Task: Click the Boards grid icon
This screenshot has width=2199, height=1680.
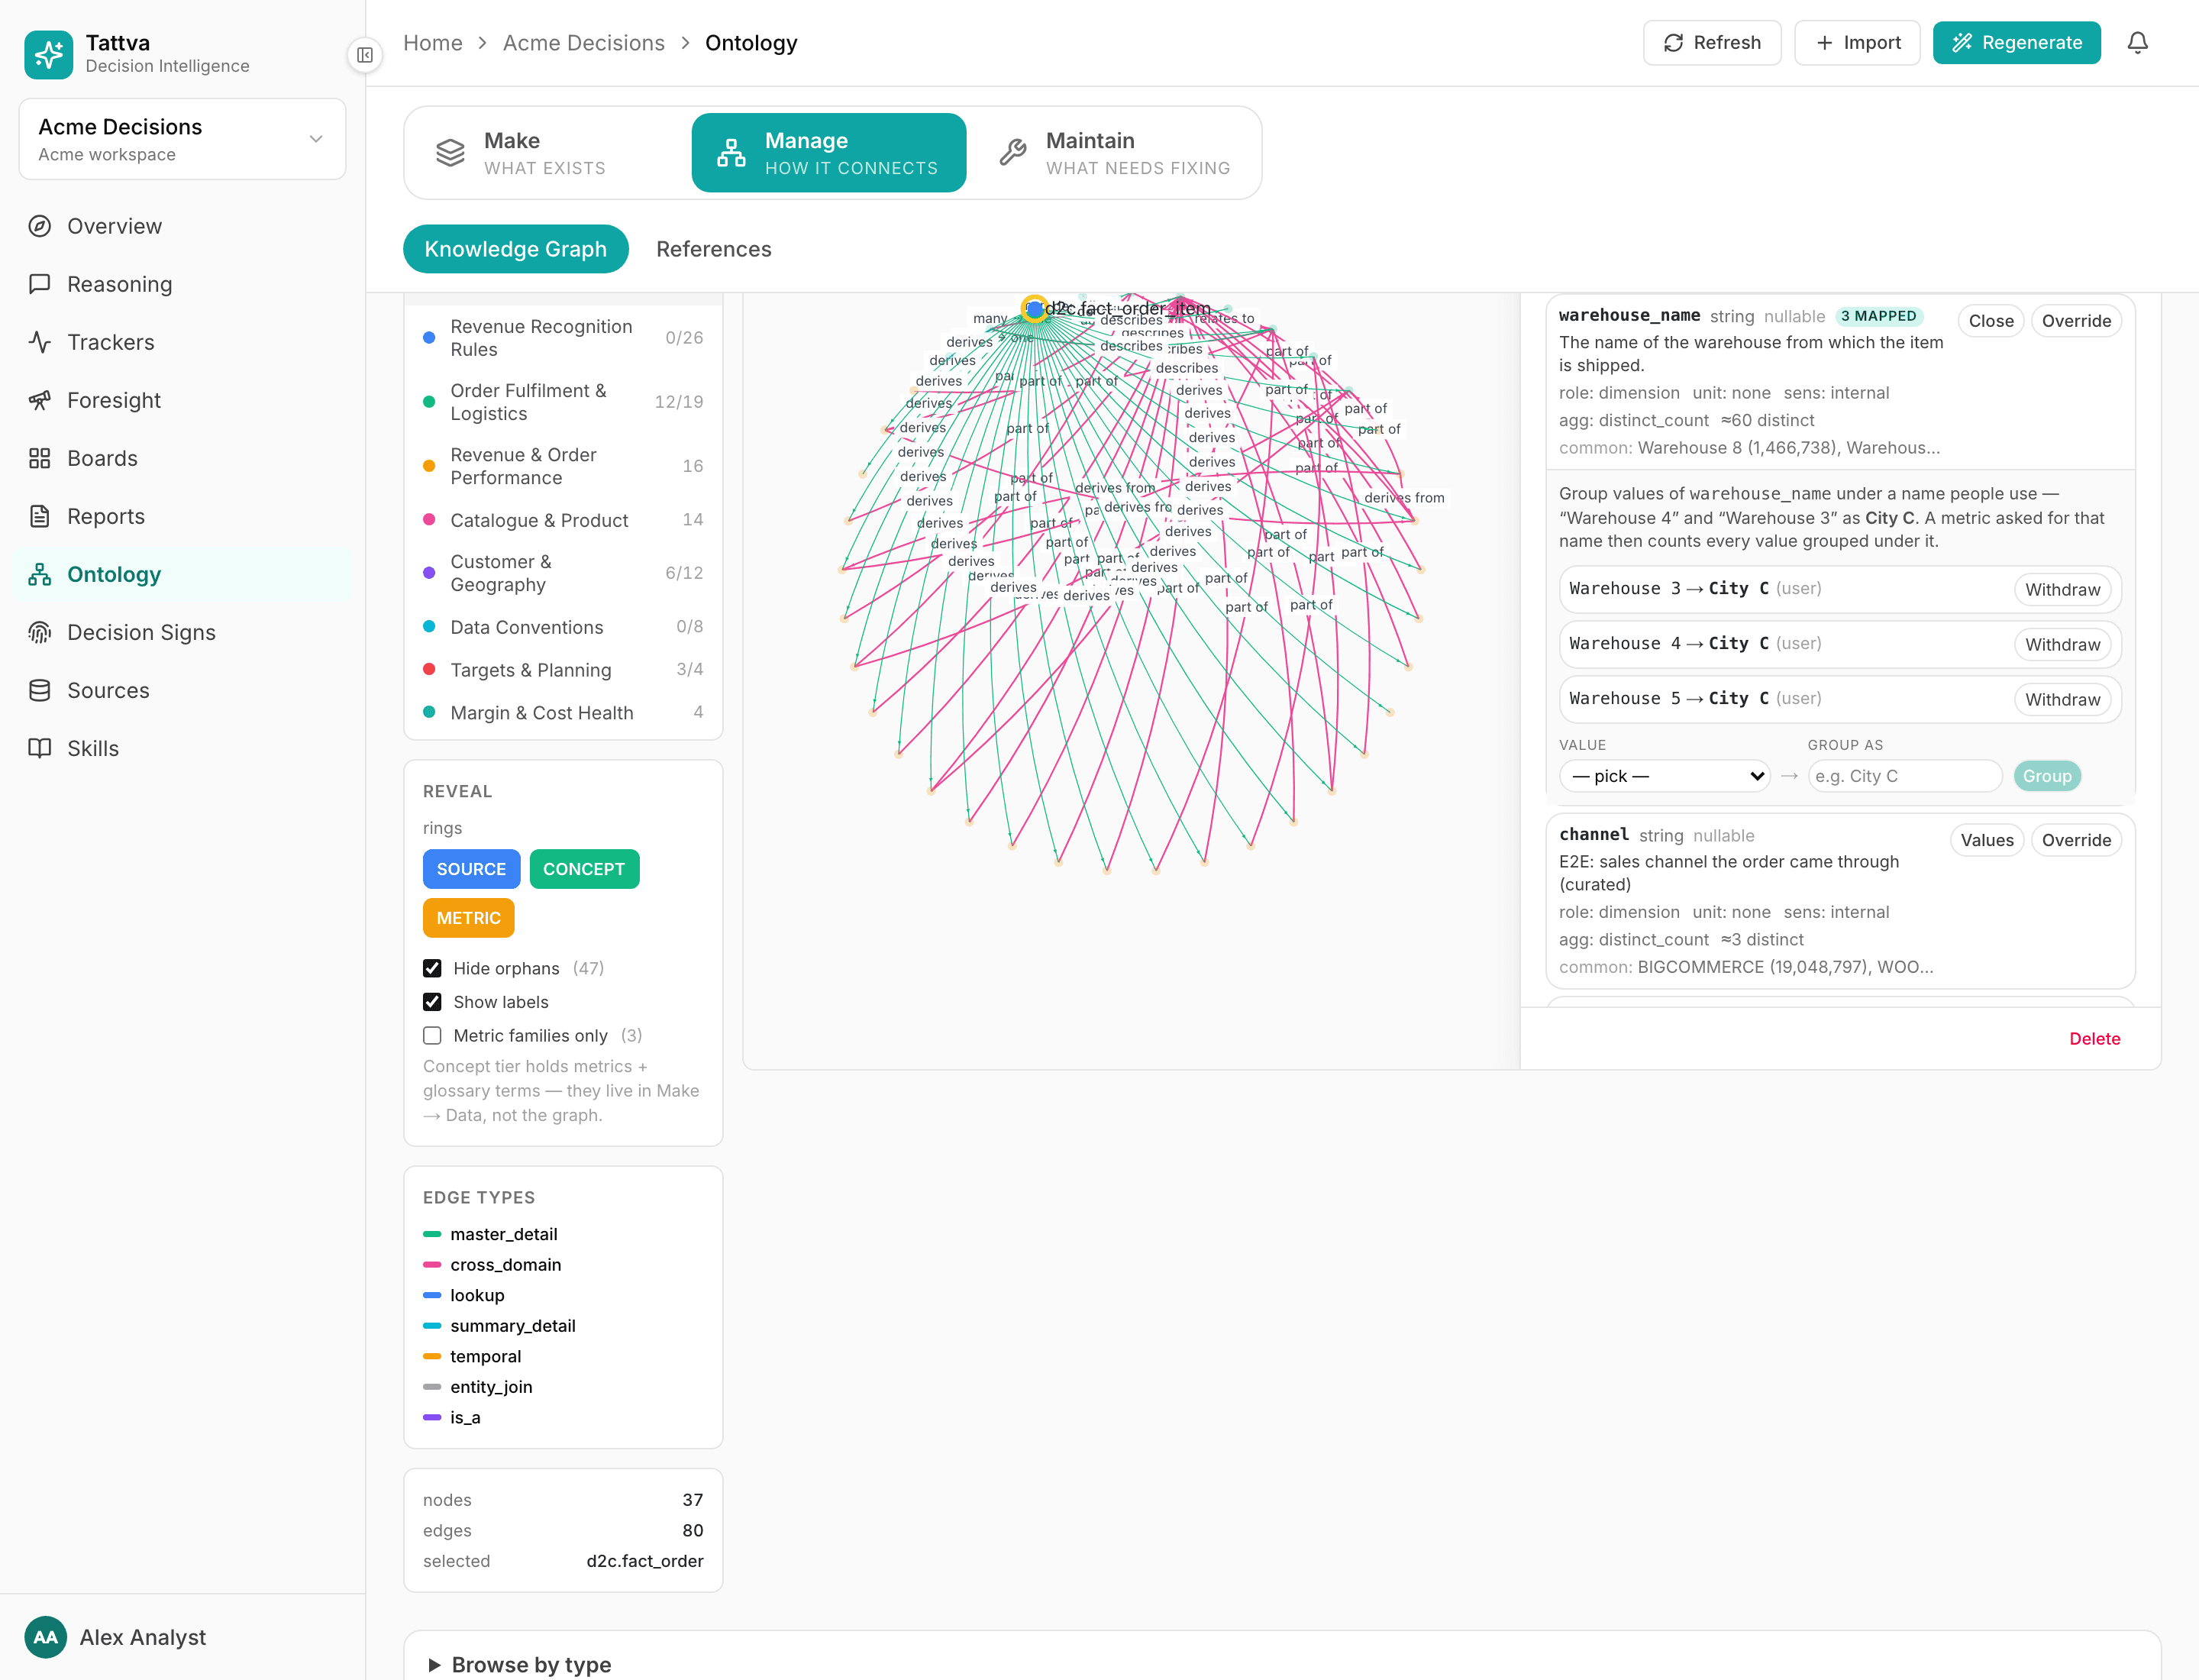Action: pyautogui.click(x=40, y=458)
